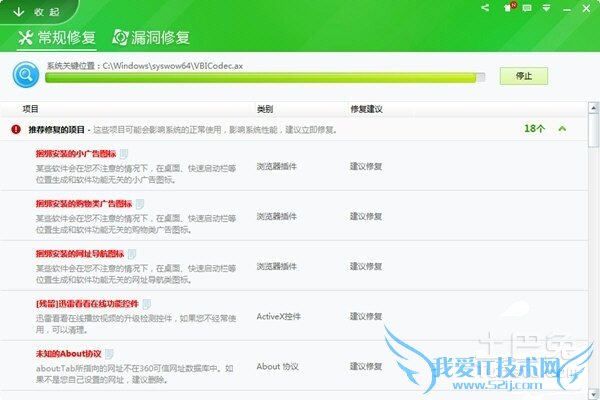600x400 pixels.
Task: Click 建议修复 for About协议 row
Action: click(x=366, y=366)
